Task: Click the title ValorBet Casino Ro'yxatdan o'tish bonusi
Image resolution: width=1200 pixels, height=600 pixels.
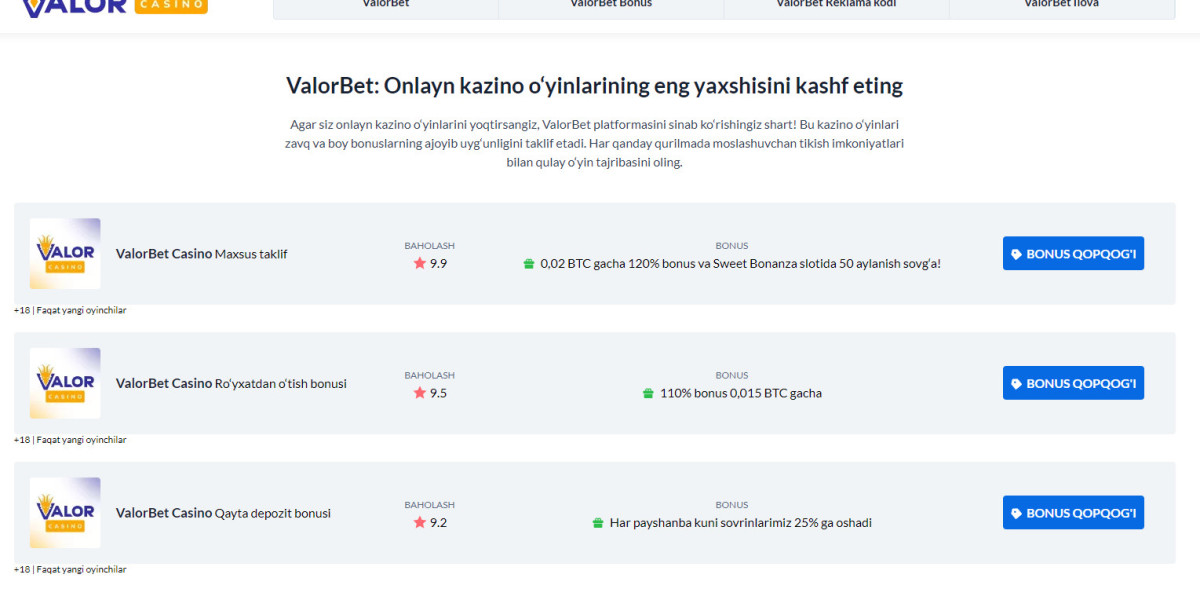Action: pyautogui.click(x=231, y=383)
